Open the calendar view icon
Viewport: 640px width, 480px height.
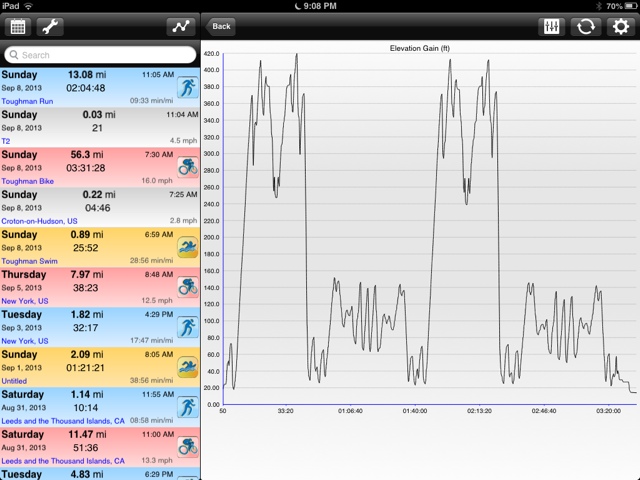tap(18, 27)
